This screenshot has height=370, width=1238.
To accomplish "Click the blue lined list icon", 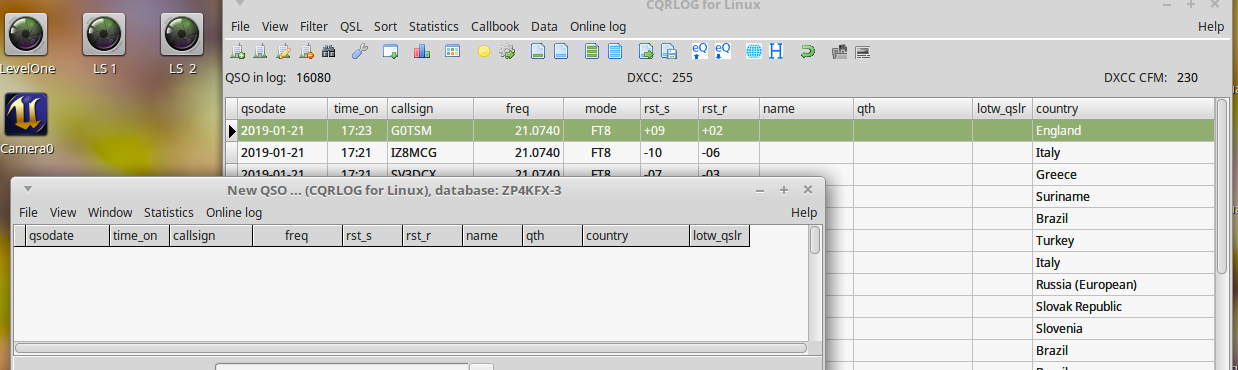I will pos(615,51).
